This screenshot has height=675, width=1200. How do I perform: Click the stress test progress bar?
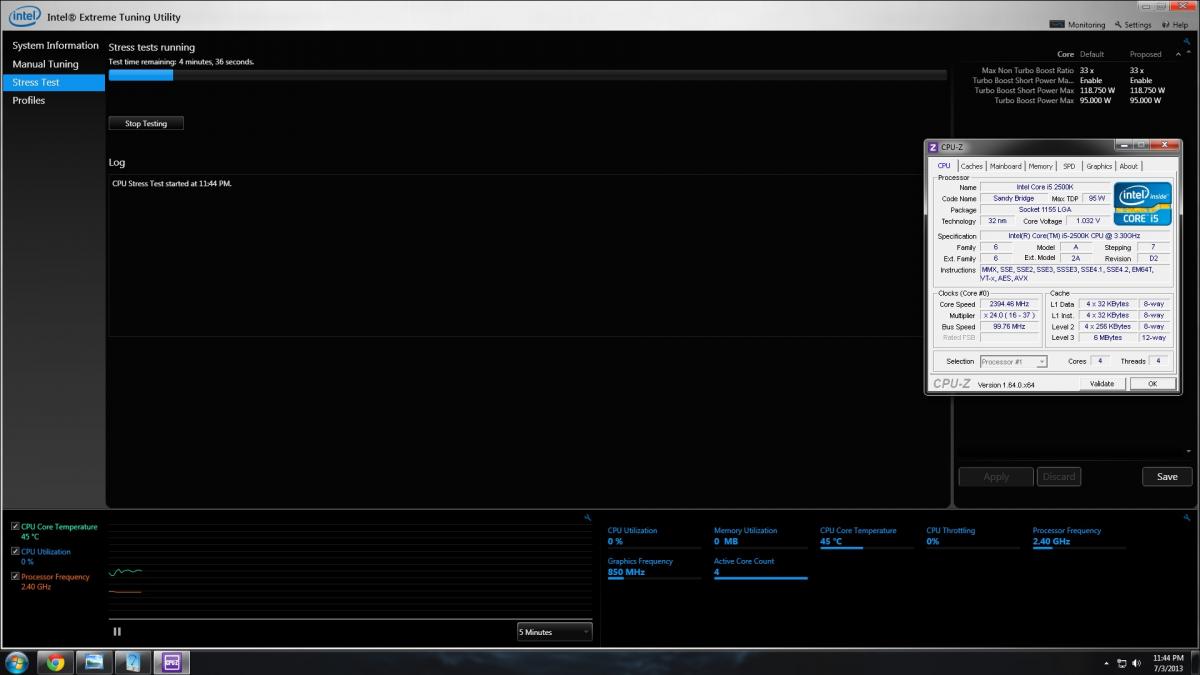click(527, 74)
